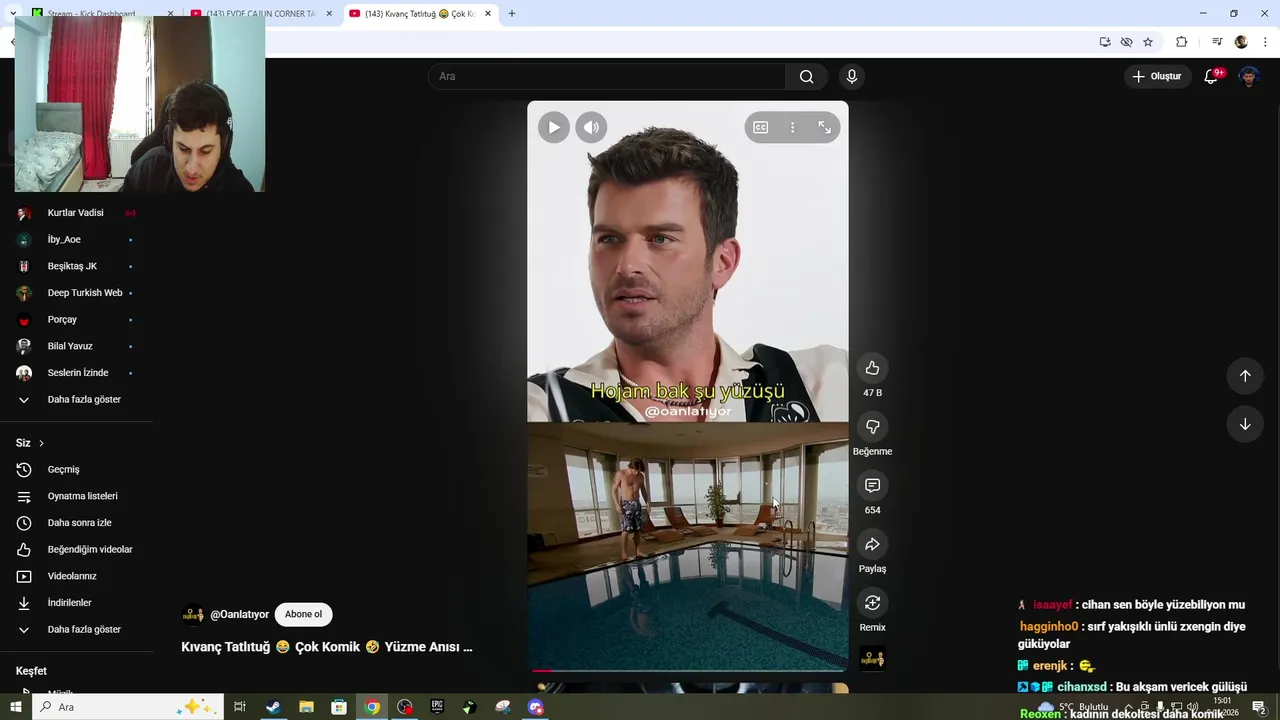This screenshot has width=1280, height=720.
Task: Play the Shorts video
Action: 554,127
